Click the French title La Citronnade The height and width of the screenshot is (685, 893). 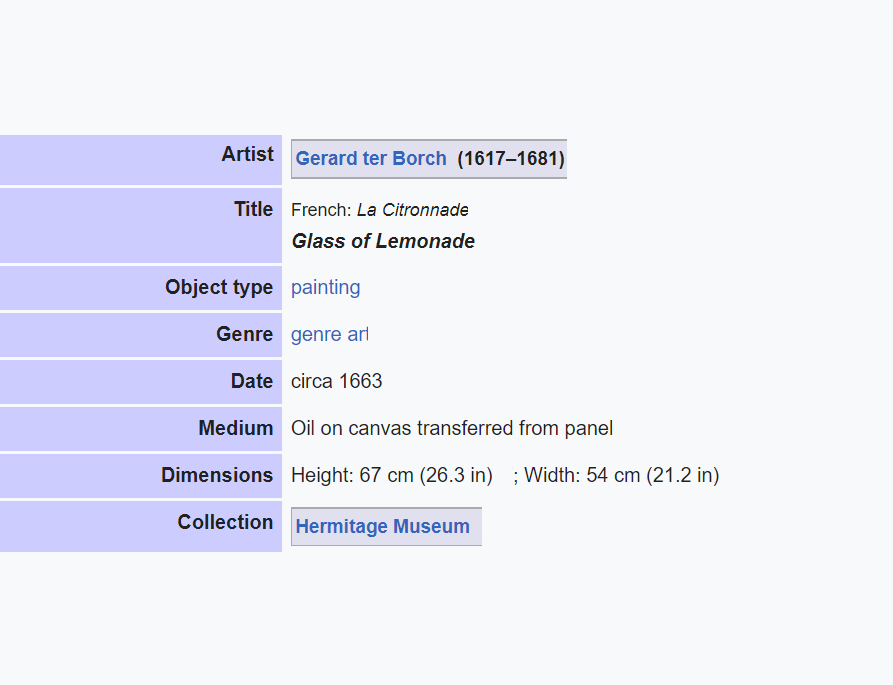(x=413, y=210)
